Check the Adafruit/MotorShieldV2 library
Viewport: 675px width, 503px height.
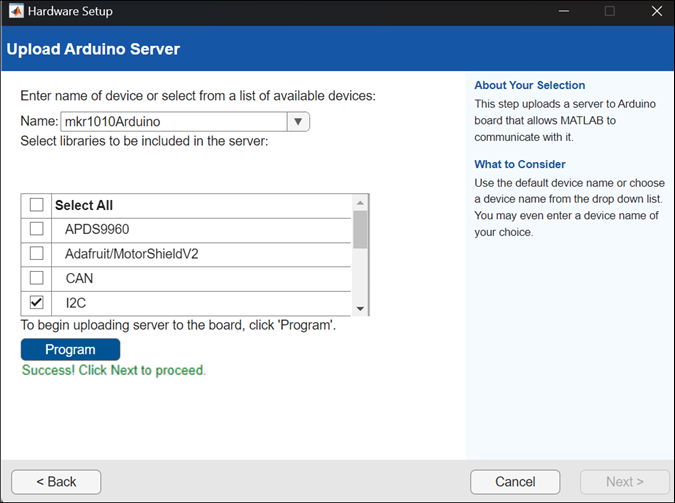37,254
